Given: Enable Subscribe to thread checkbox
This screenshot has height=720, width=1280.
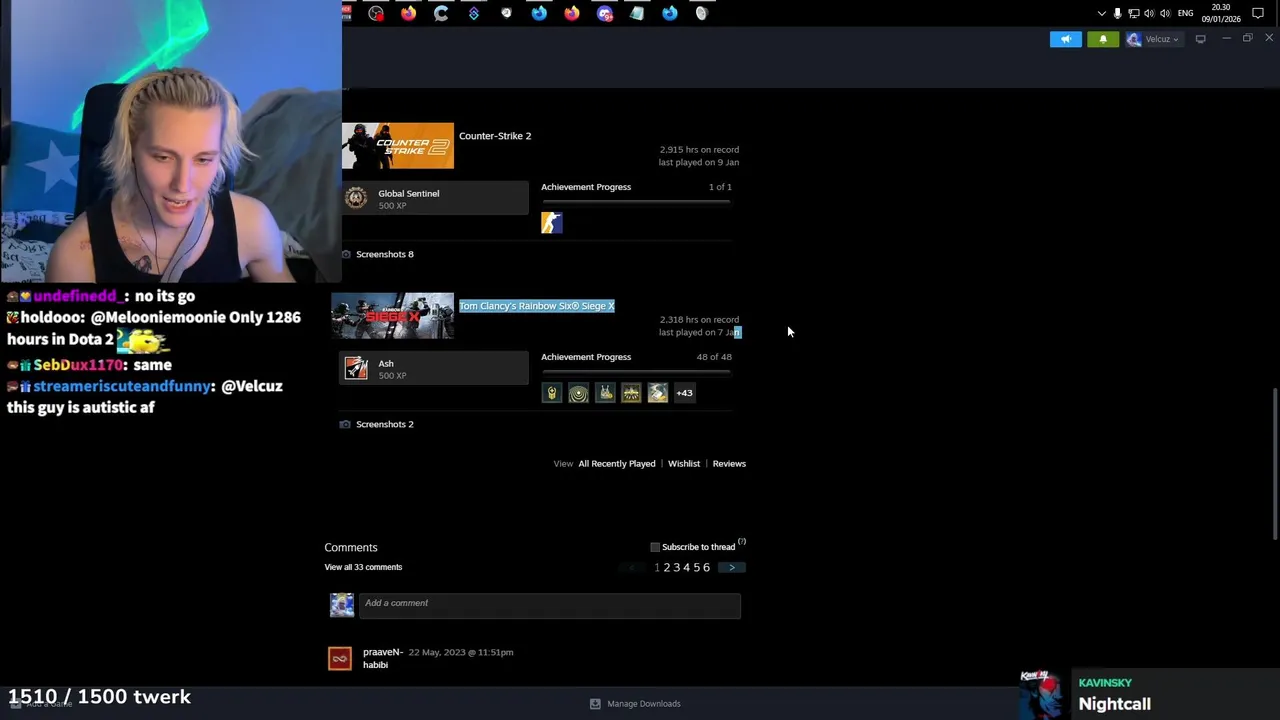Looking at the screenshot, I should 655,547.
